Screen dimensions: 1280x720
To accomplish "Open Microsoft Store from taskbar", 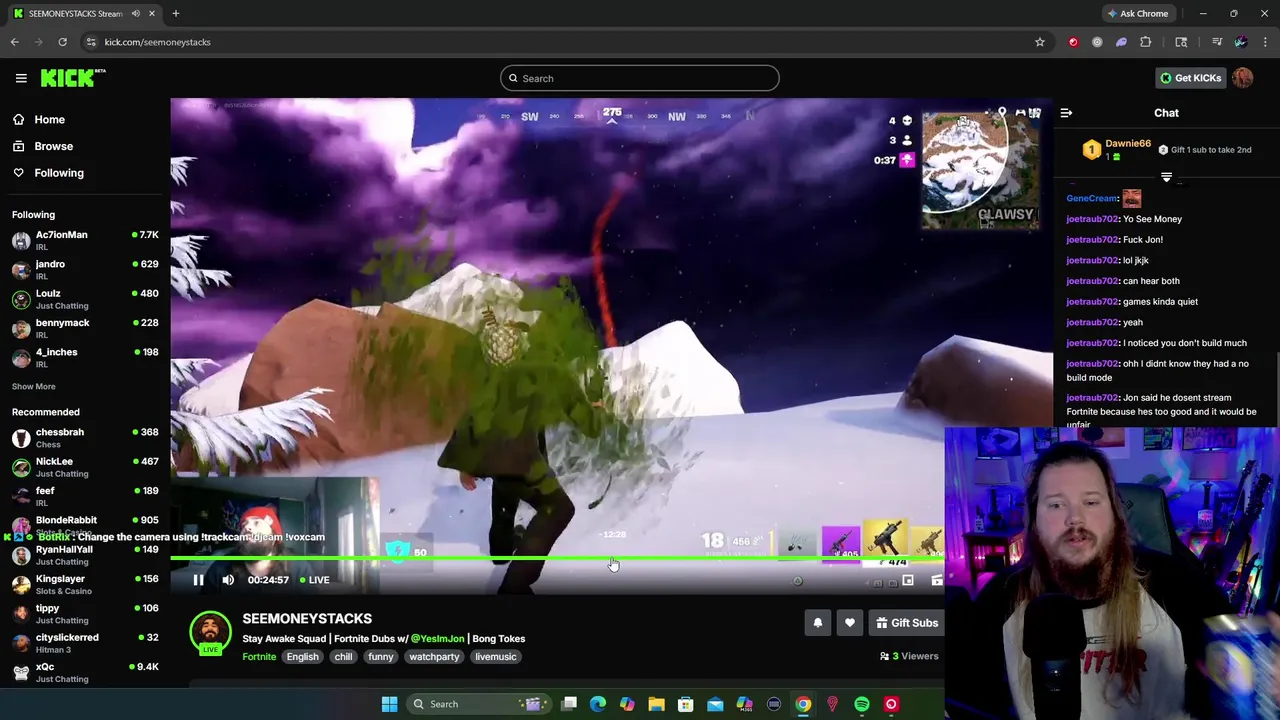I will click(x=686, y=704).
